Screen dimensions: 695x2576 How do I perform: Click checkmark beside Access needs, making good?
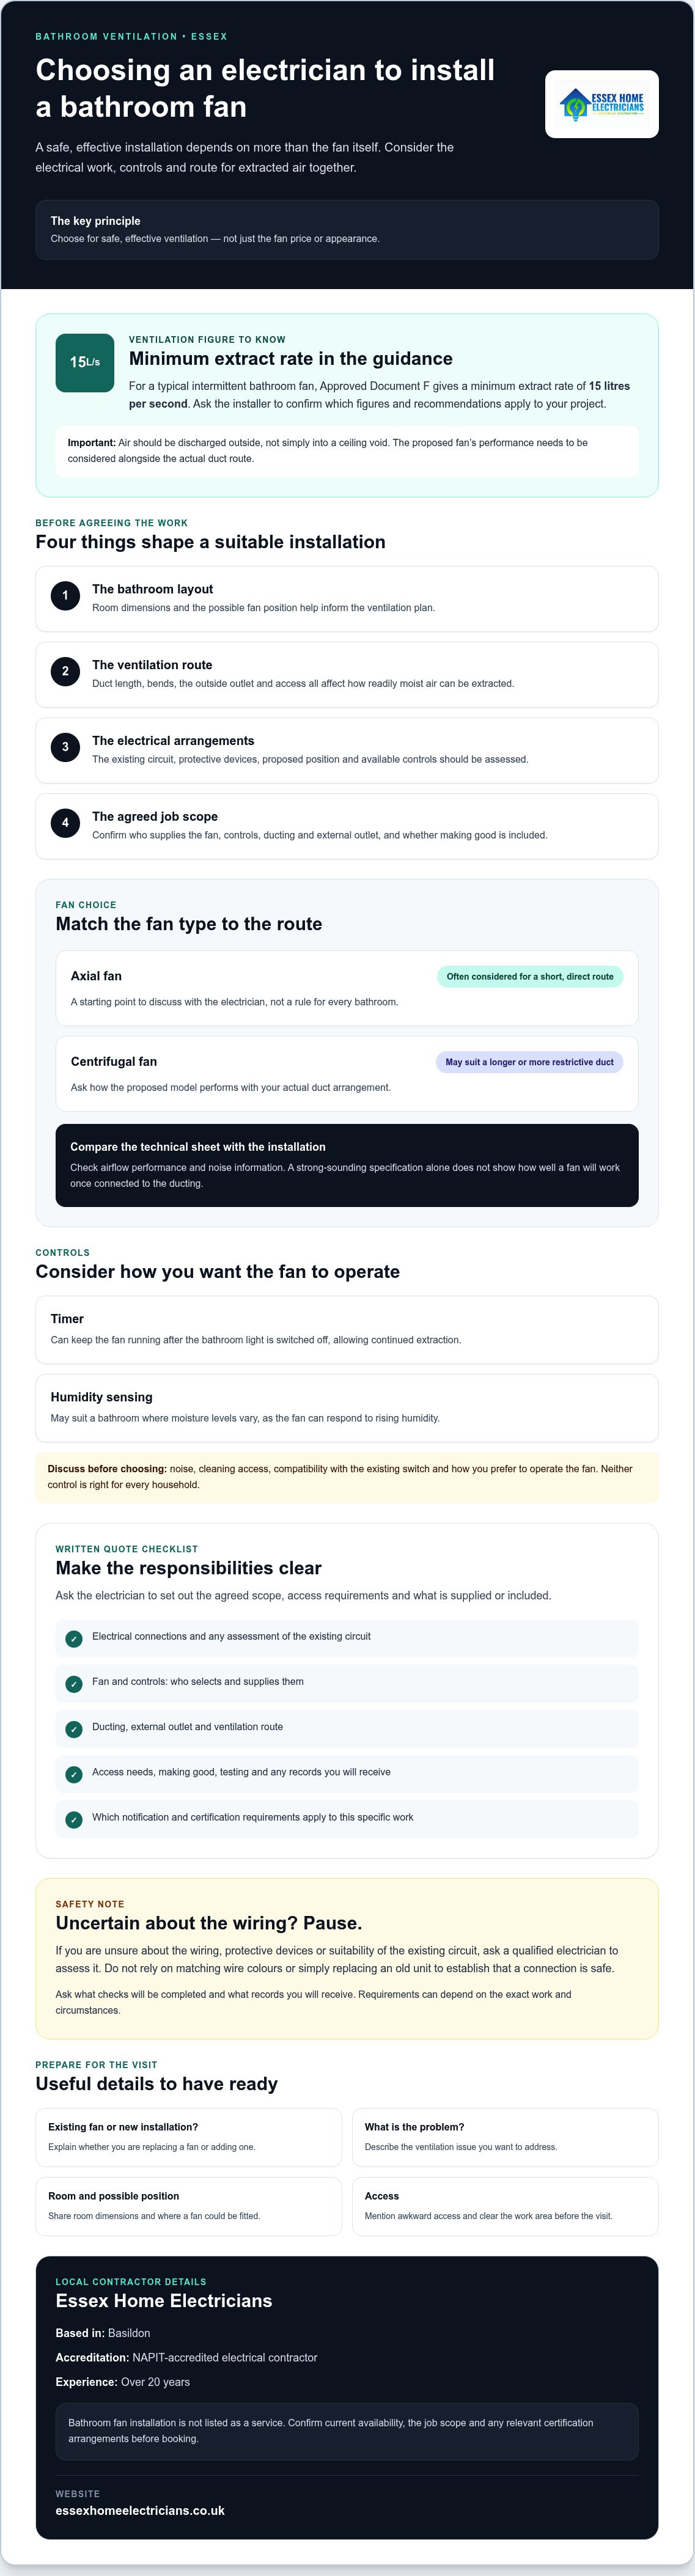tap(74, 1773)
